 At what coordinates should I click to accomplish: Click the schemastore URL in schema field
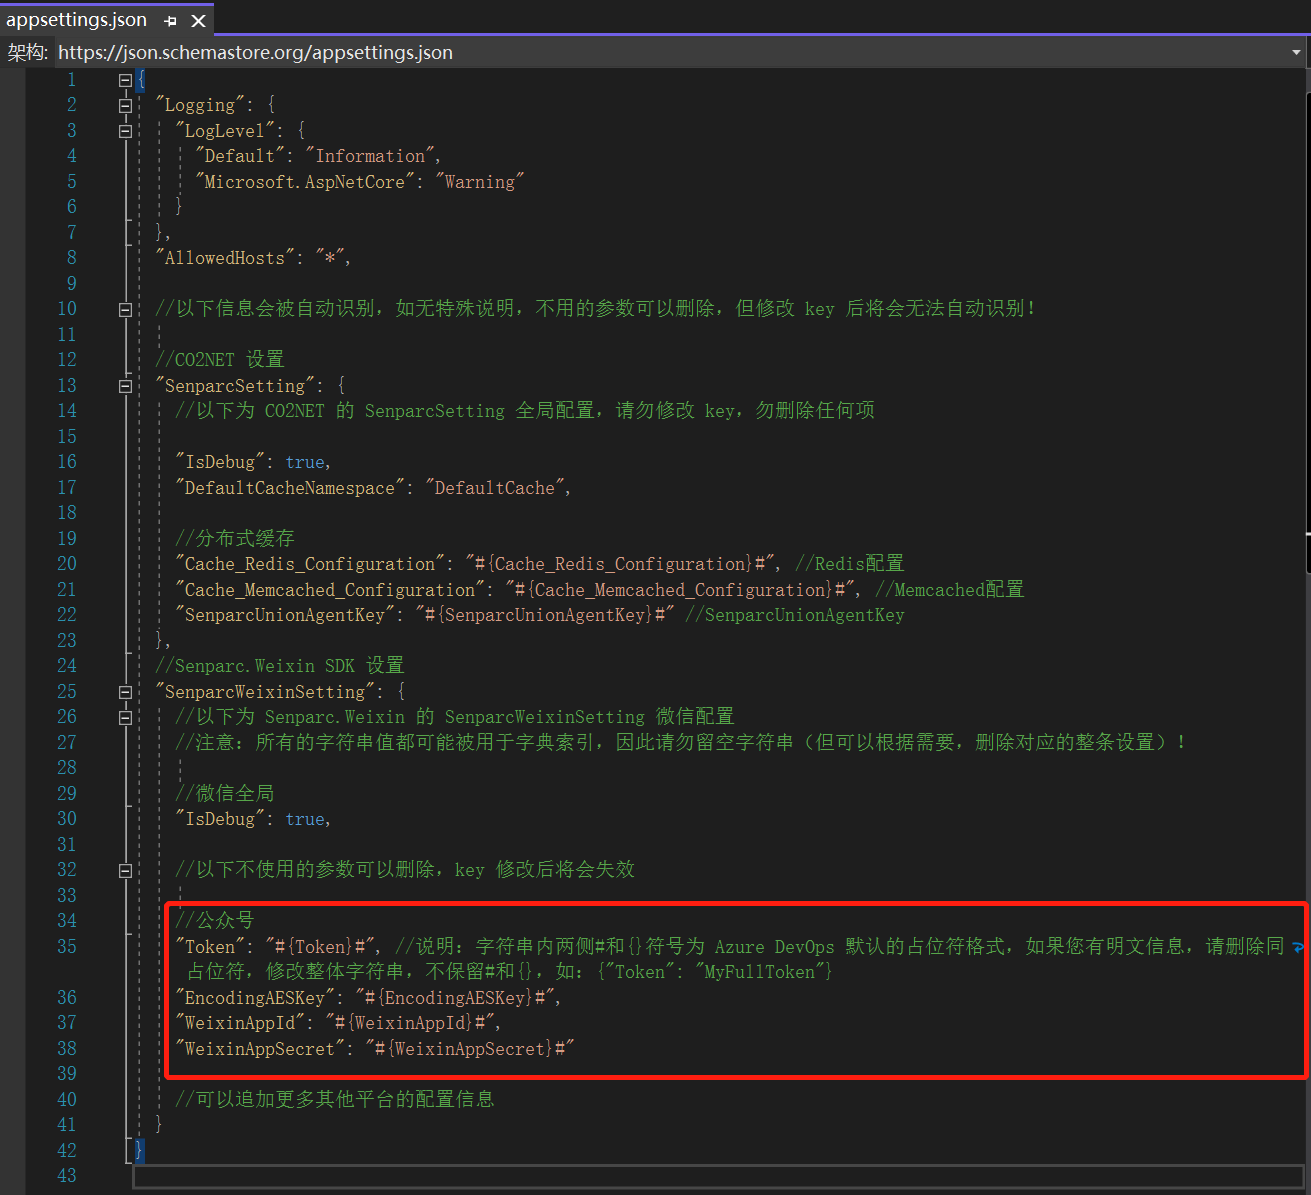click(255, 53)
